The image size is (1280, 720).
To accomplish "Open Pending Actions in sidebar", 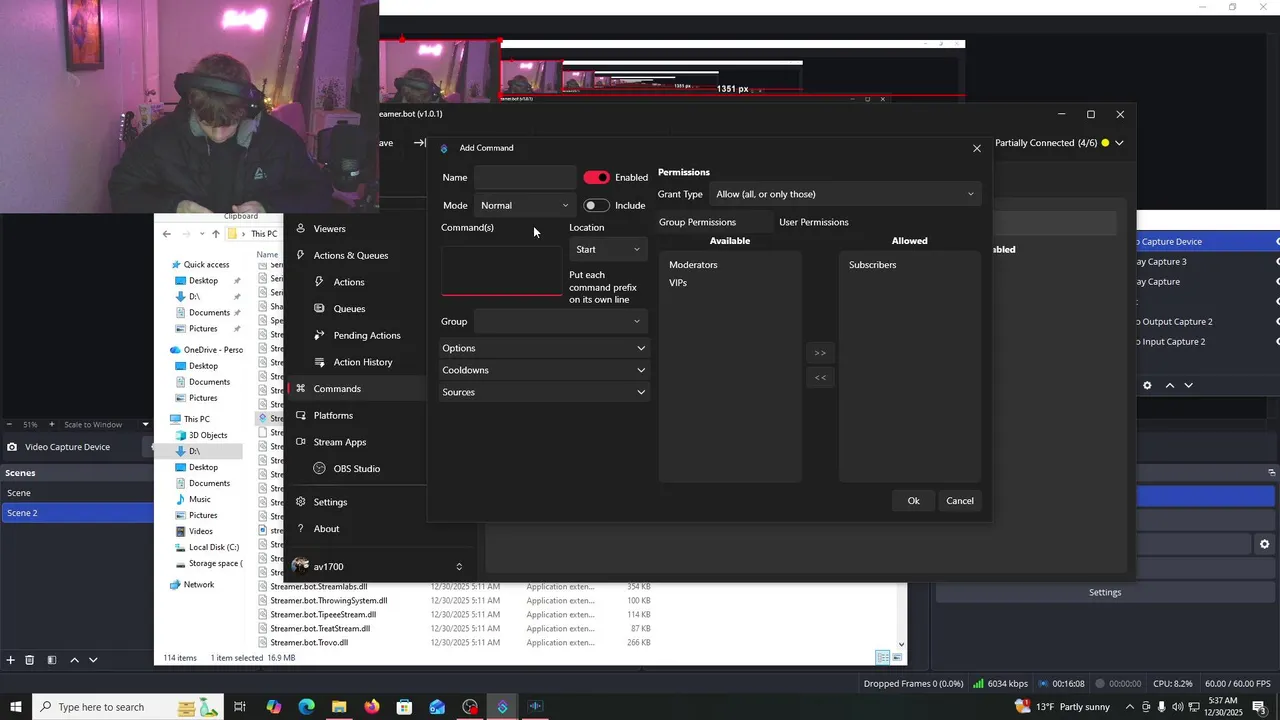I will [x=366, y=335].
